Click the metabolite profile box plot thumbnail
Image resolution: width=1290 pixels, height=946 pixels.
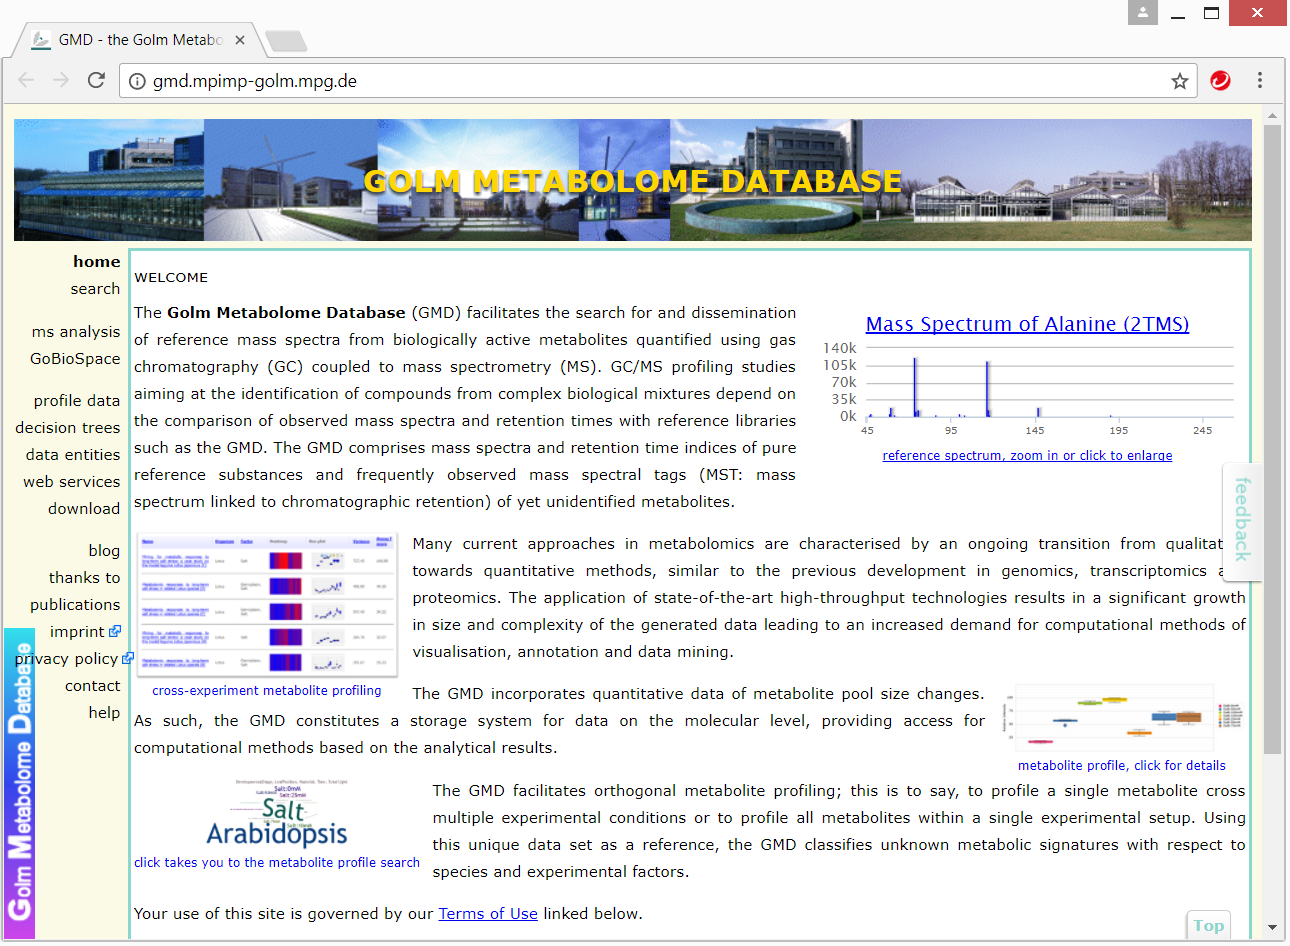click(1123, 717)
